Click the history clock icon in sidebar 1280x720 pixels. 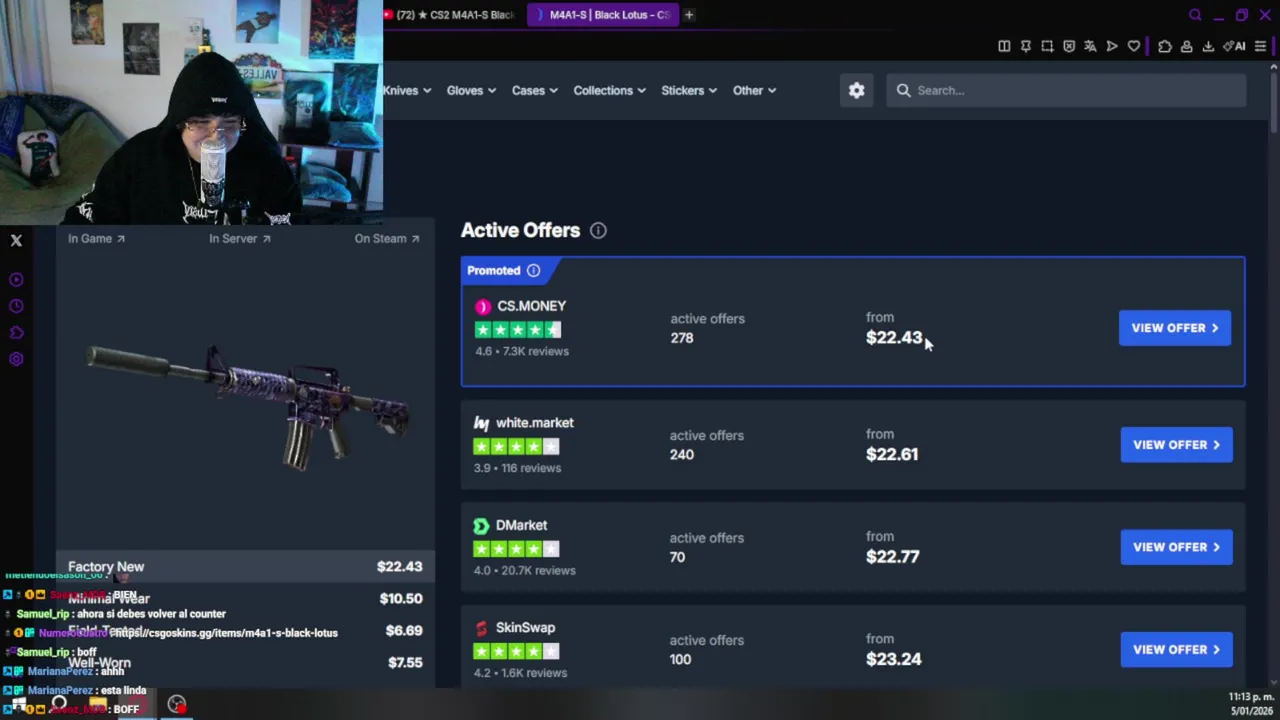(x=16, y=306)
